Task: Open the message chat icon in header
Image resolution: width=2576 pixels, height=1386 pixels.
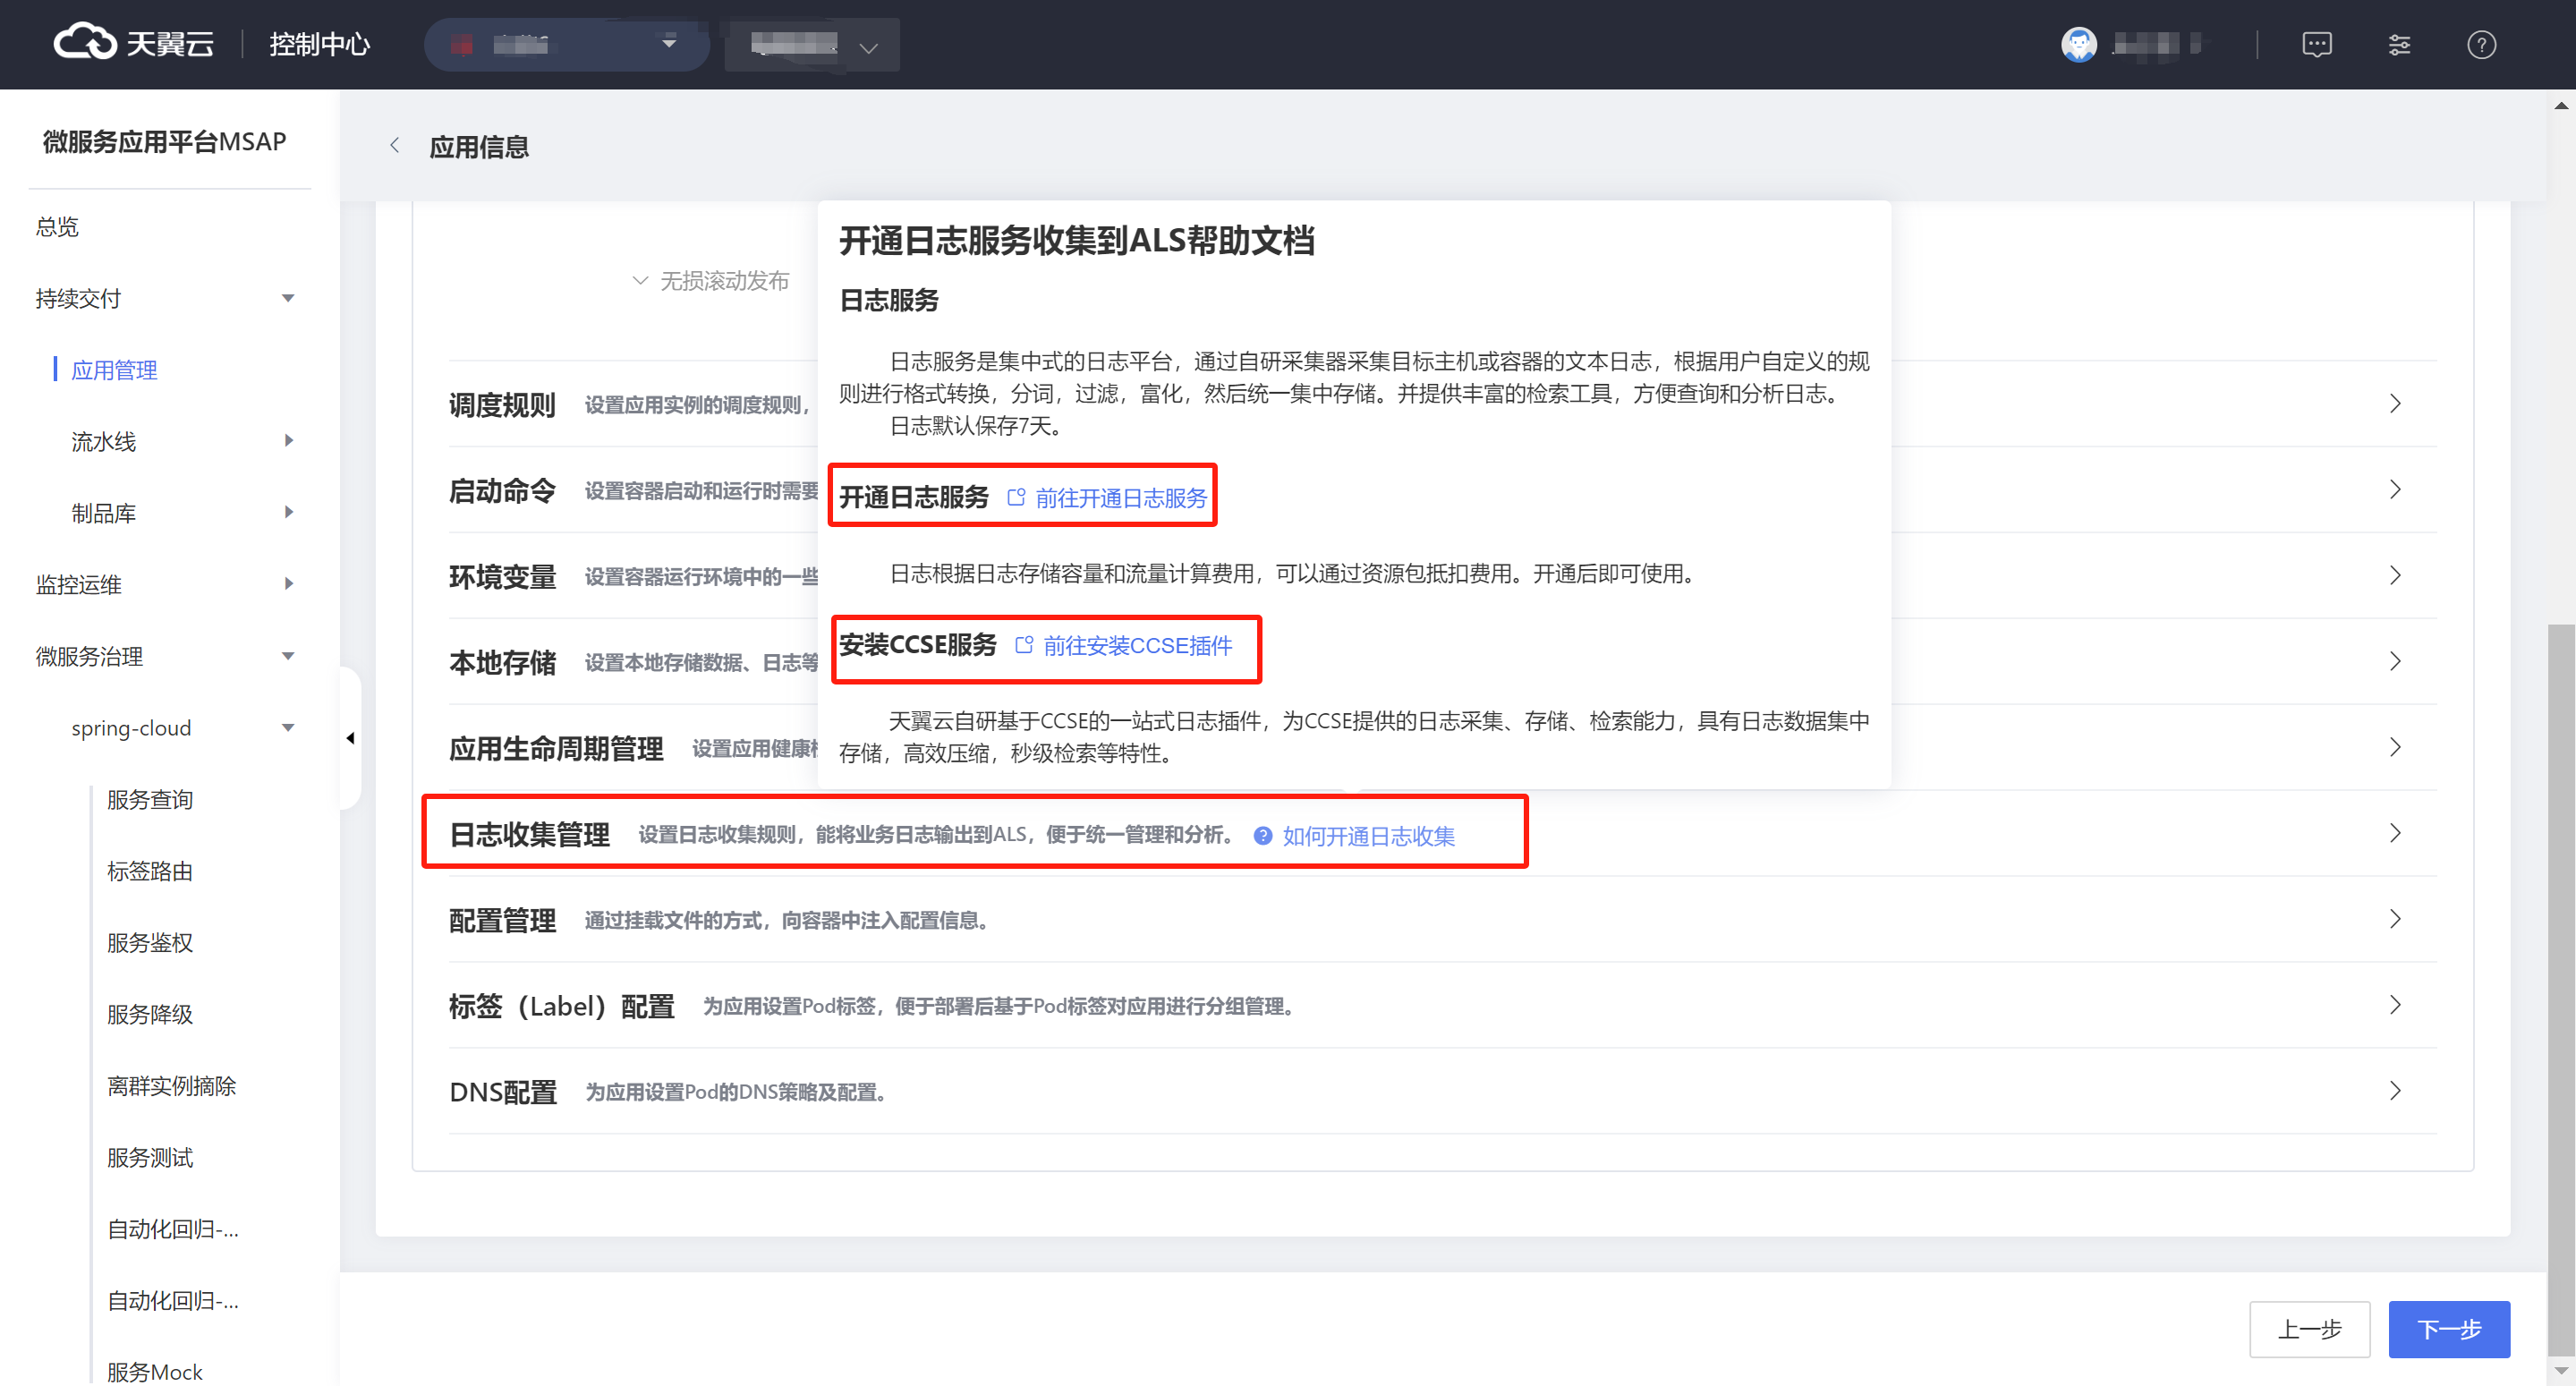Action: tap(2316, 44)
